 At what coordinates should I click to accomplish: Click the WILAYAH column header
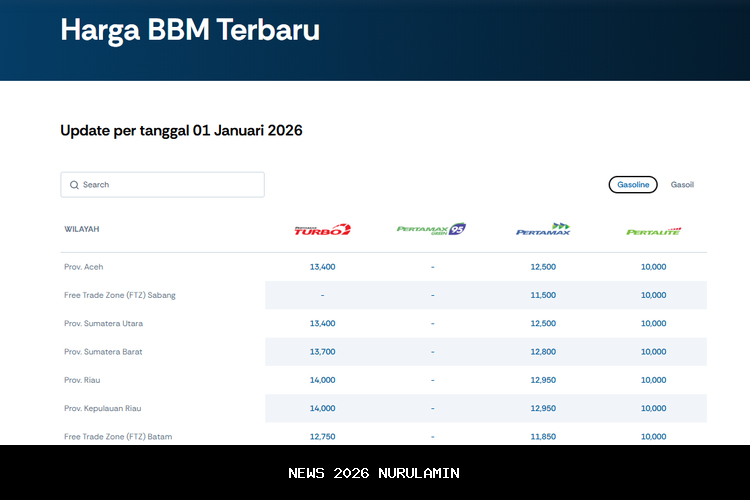[x=82, y=229]
